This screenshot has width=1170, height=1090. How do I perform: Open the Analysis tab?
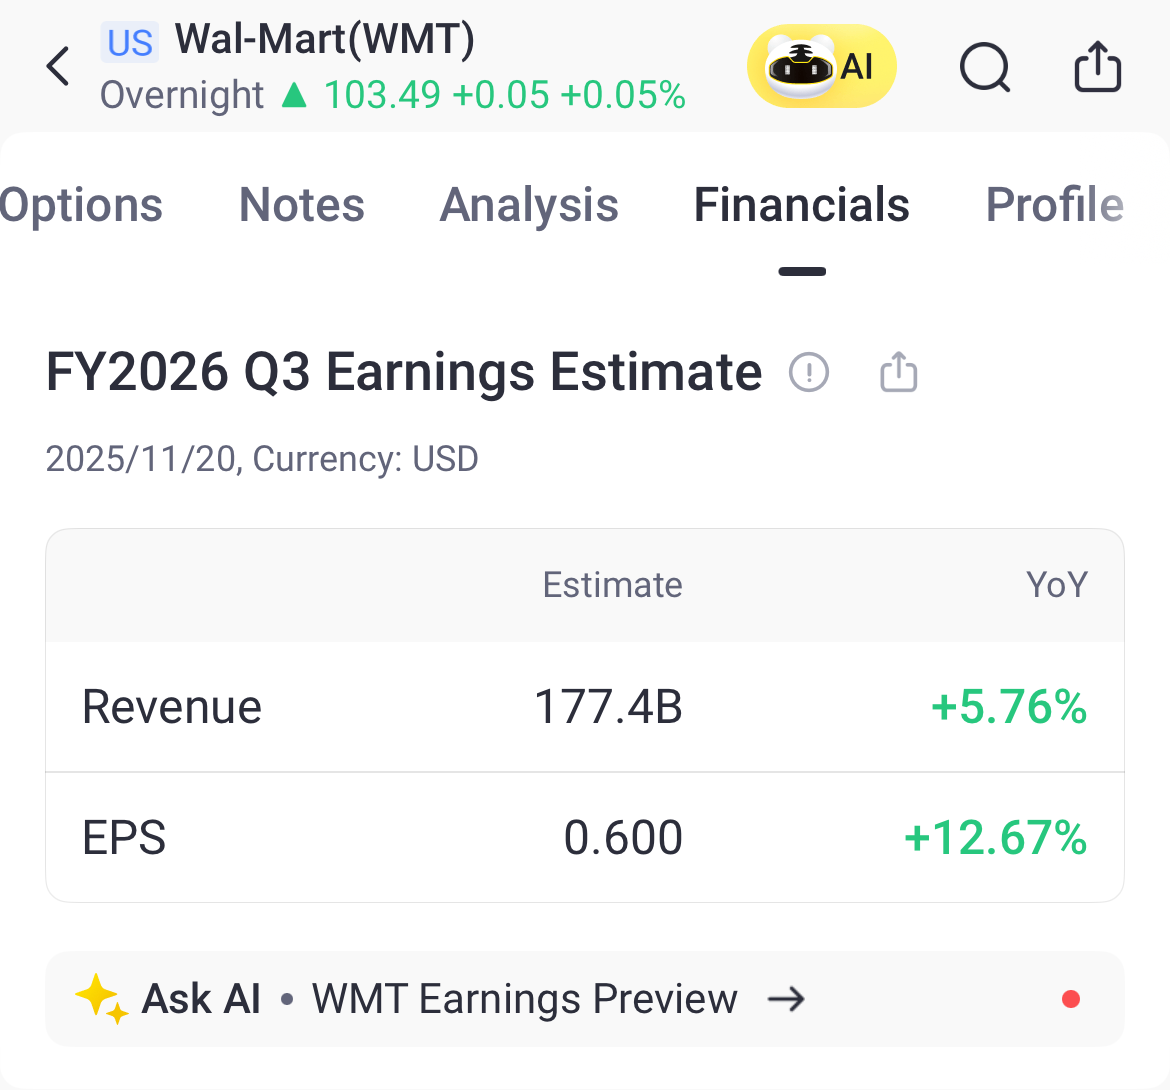[529, 206]
